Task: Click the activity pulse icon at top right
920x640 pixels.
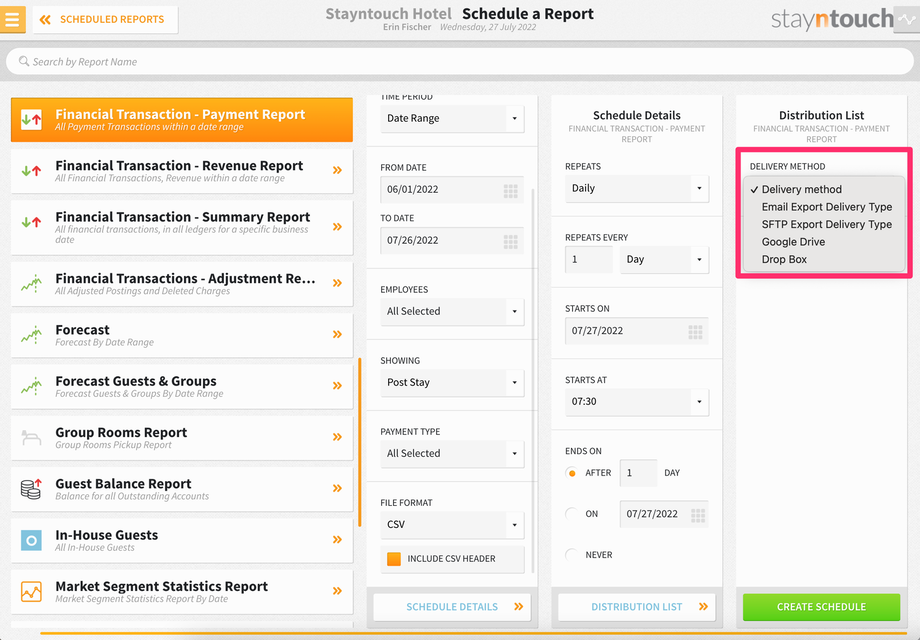Action: coord(907,20)
